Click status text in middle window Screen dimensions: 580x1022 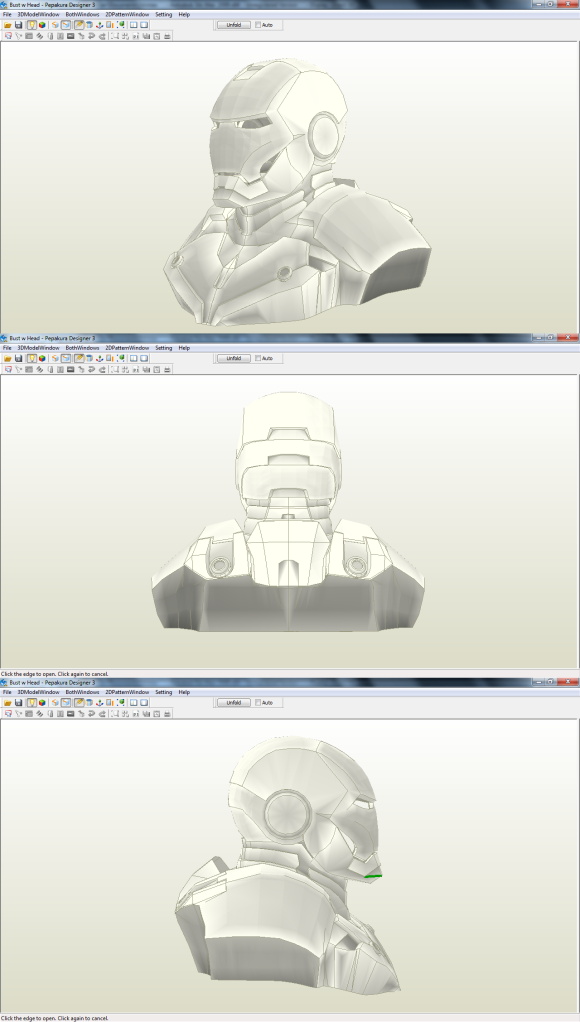54,674
